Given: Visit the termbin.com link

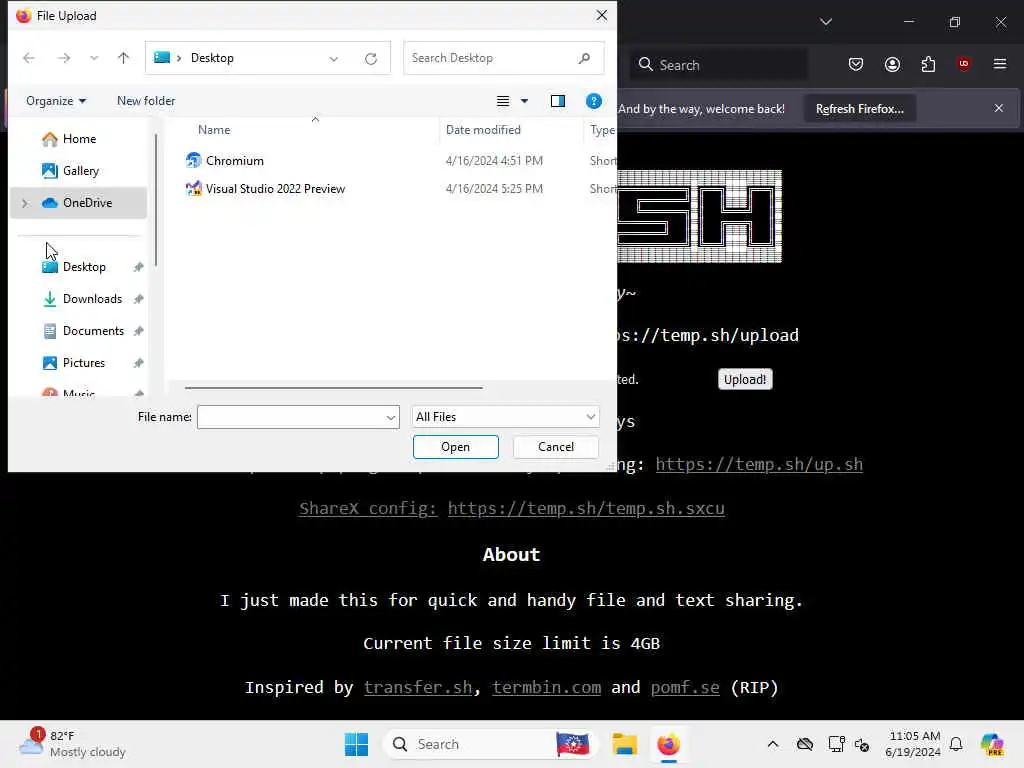Looking at the screenshot, I should [x=547, y=687].
